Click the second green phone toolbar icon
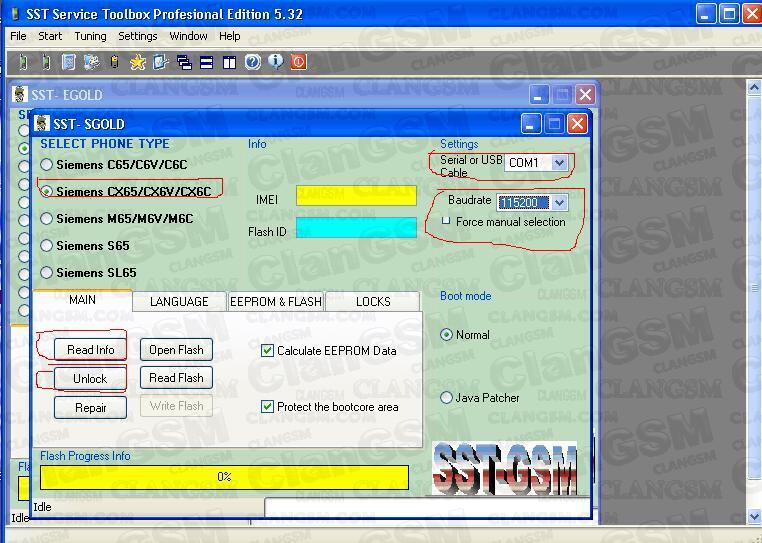762x543 pixels. [x=46, y=62]
